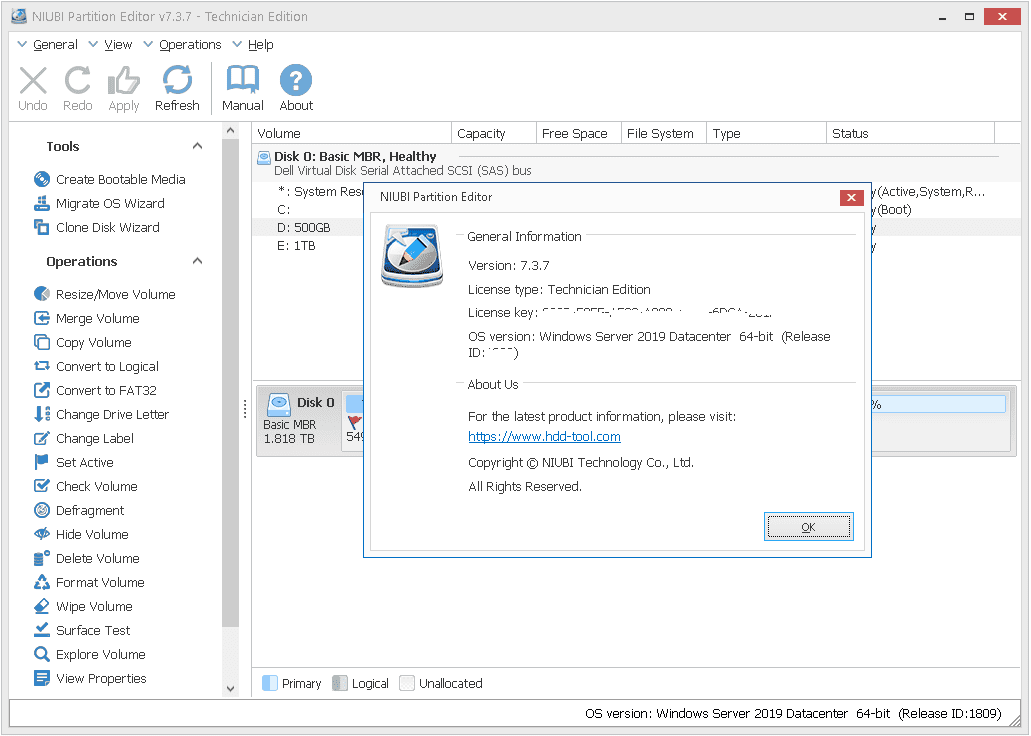
Task: Collapse the Operations section chevron
Action: [197, 260]
